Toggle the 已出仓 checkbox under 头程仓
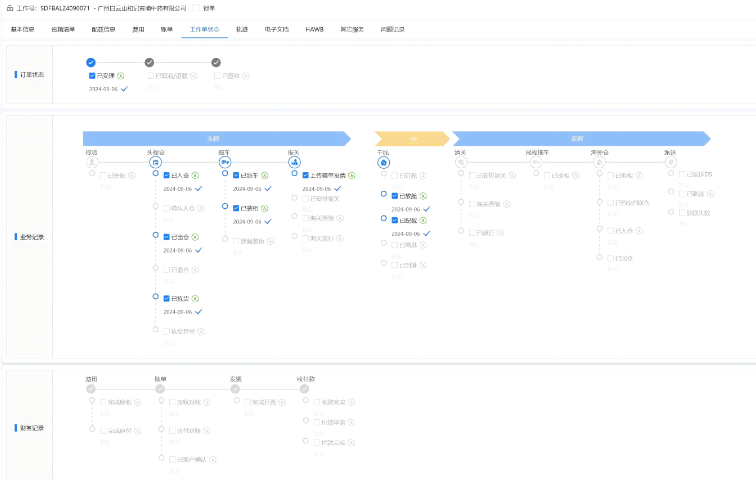 (167, 237)
